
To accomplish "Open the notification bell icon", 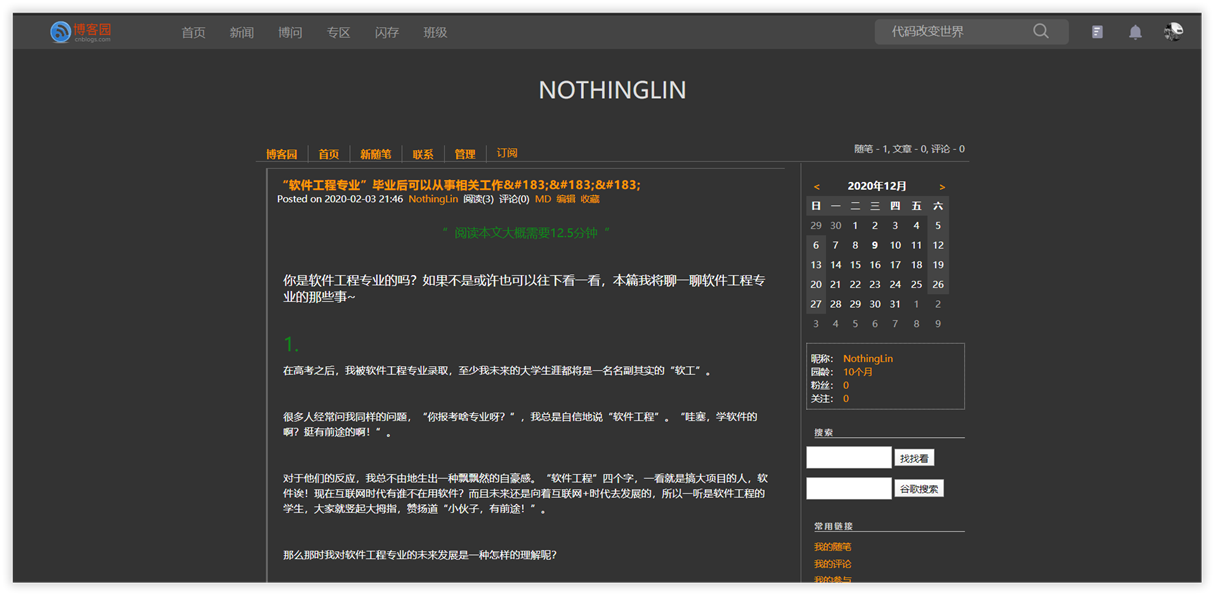I will coord(1135,32).
